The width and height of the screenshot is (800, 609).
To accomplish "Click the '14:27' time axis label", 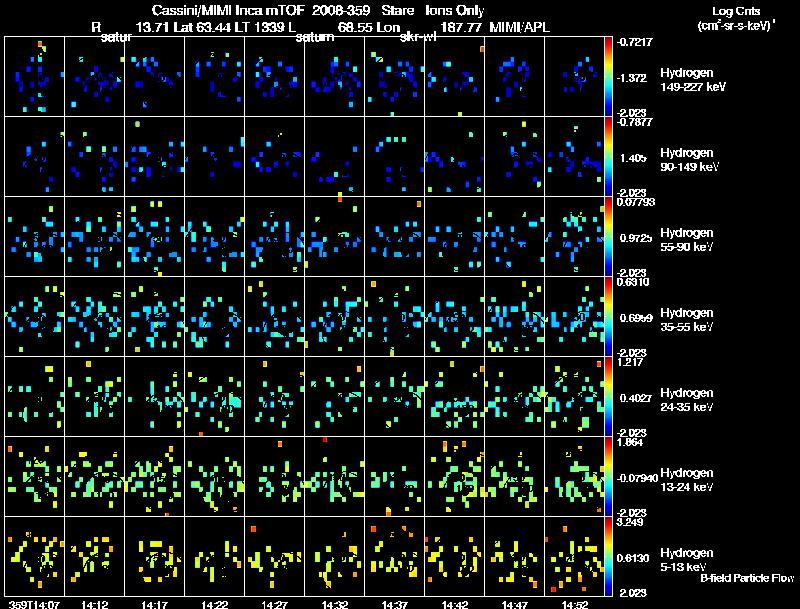I will tap(274, 604).
